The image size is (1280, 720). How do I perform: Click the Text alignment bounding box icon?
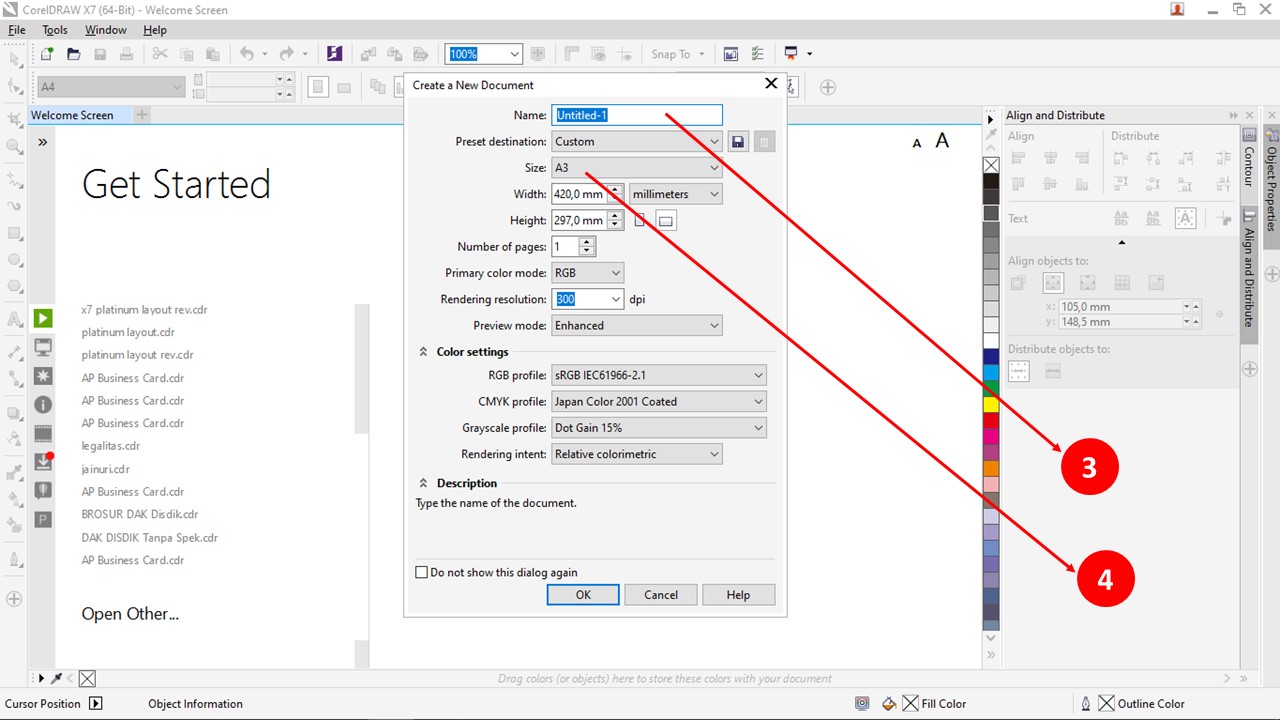pyautogui.click(x=1185, y=218)
